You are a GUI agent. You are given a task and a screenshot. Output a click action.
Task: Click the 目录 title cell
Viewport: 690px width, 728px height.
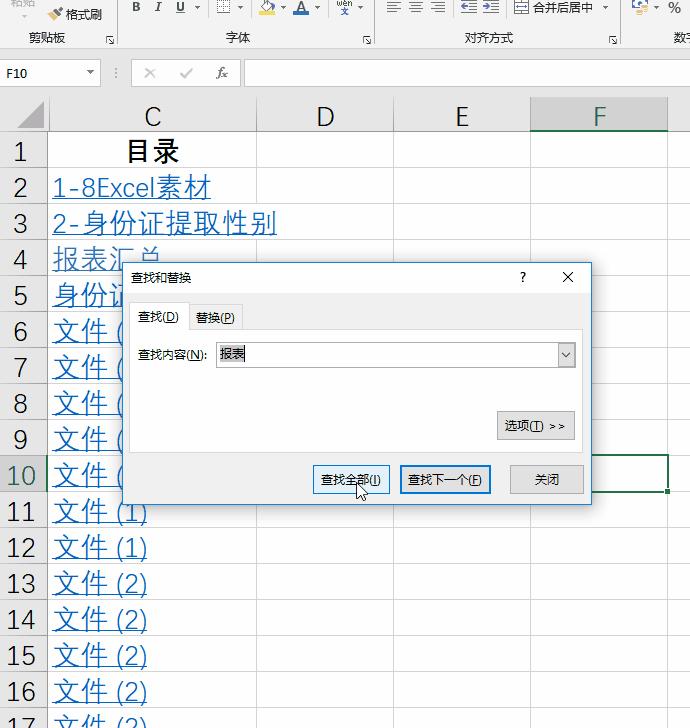[x=152, y=150]
